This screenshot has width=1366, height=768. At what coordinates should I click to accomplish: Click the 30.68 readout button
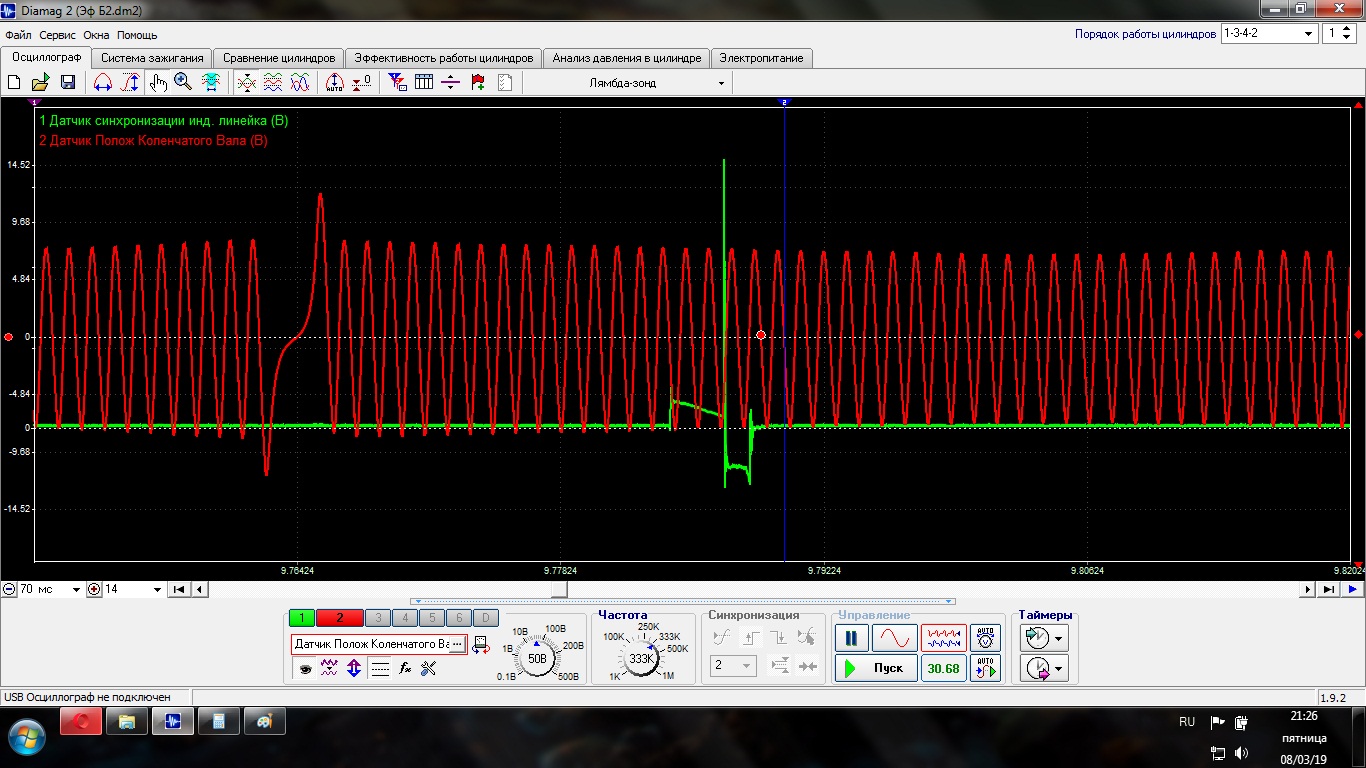944,668
